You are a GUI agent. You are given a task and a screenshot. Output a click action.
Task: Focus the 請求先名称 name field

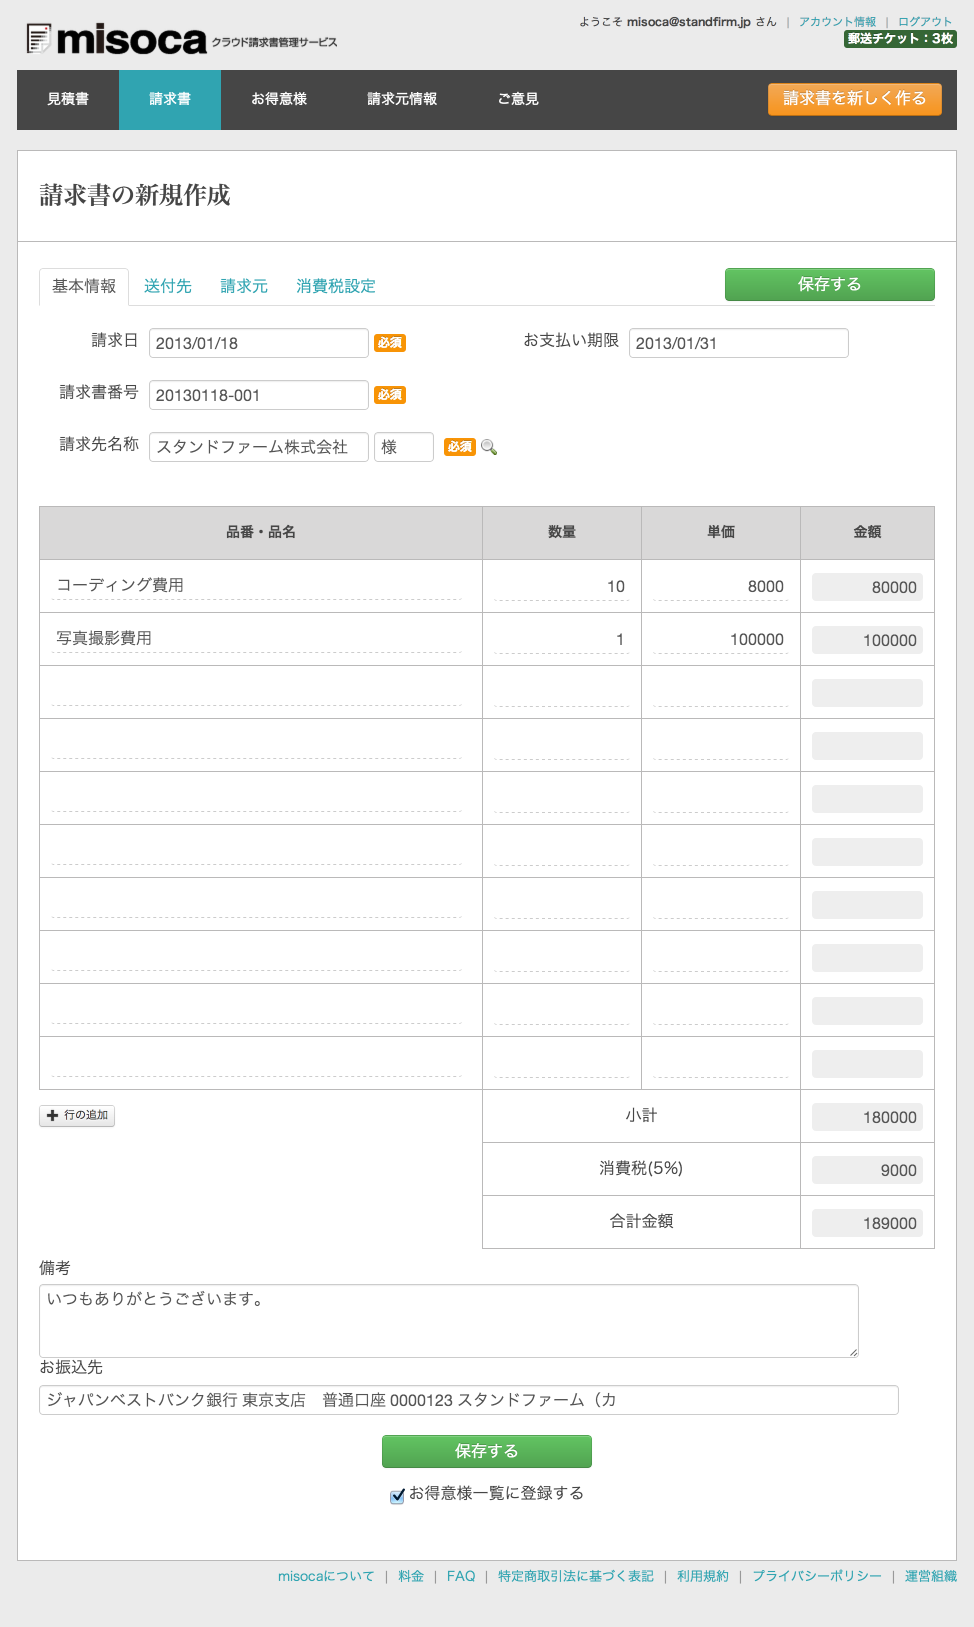(259, 447)
